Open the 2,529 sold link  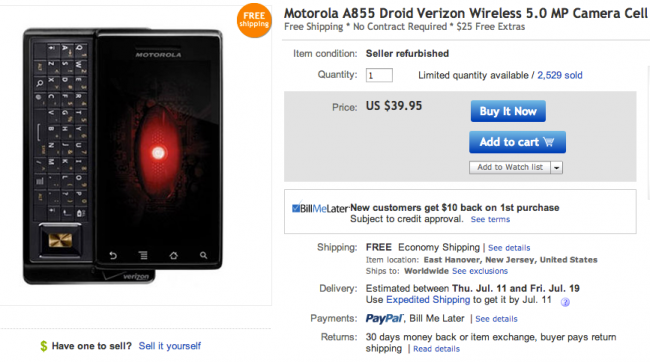560,75
